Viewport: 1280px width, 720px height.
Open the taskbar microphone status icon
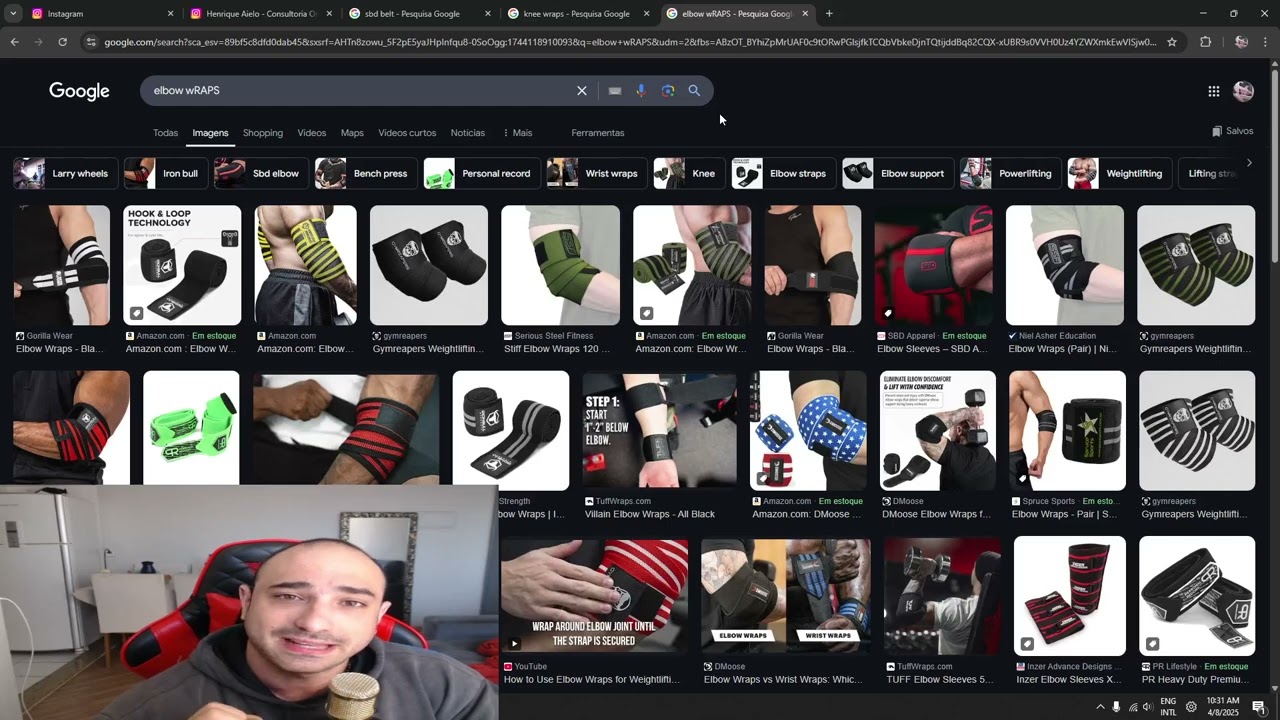click(1116, 707)
